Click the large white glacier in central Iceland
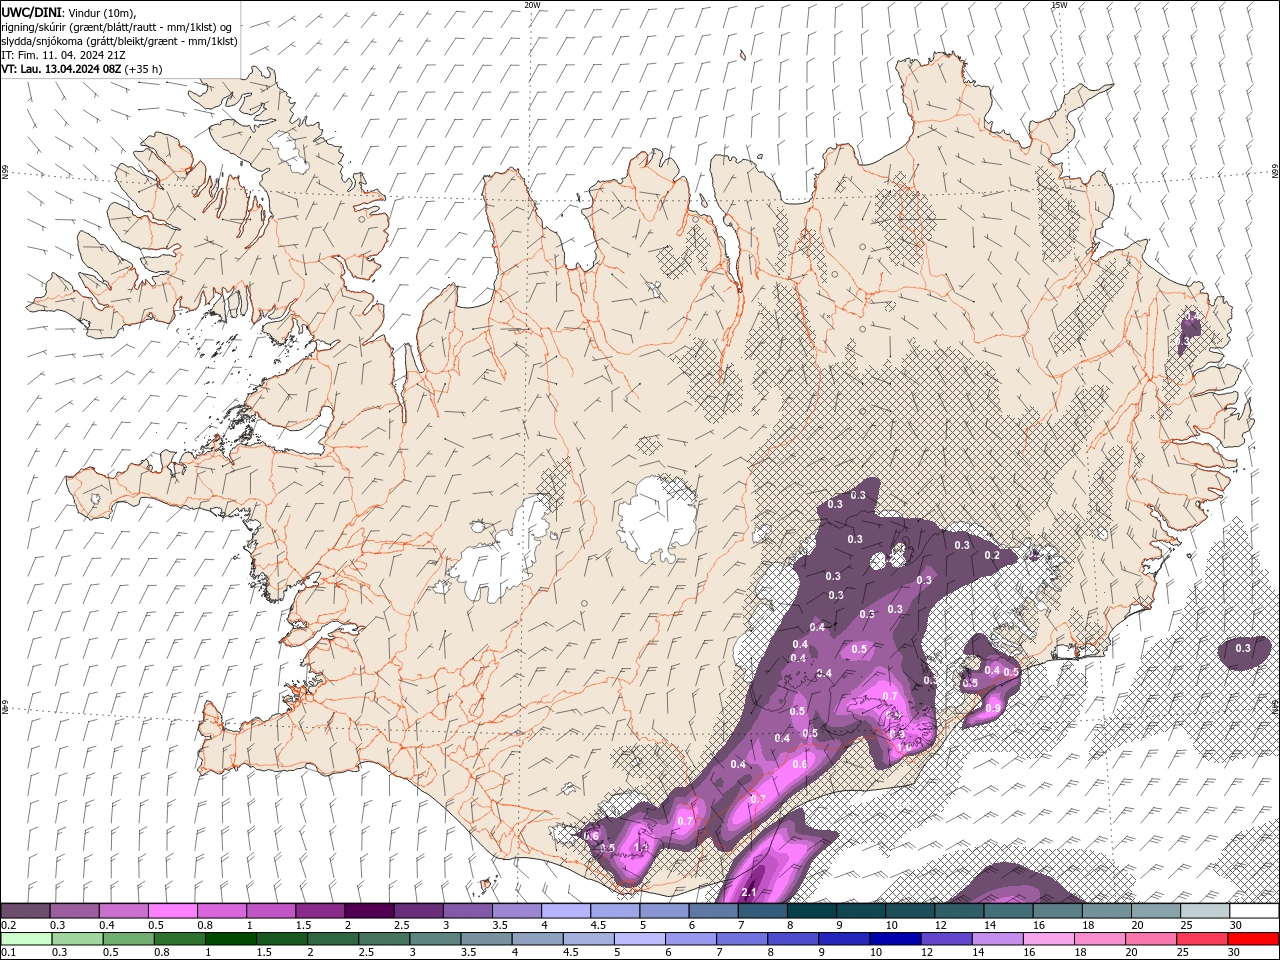This screenshot has height=960, width=1280. click(x=657, y=518)
